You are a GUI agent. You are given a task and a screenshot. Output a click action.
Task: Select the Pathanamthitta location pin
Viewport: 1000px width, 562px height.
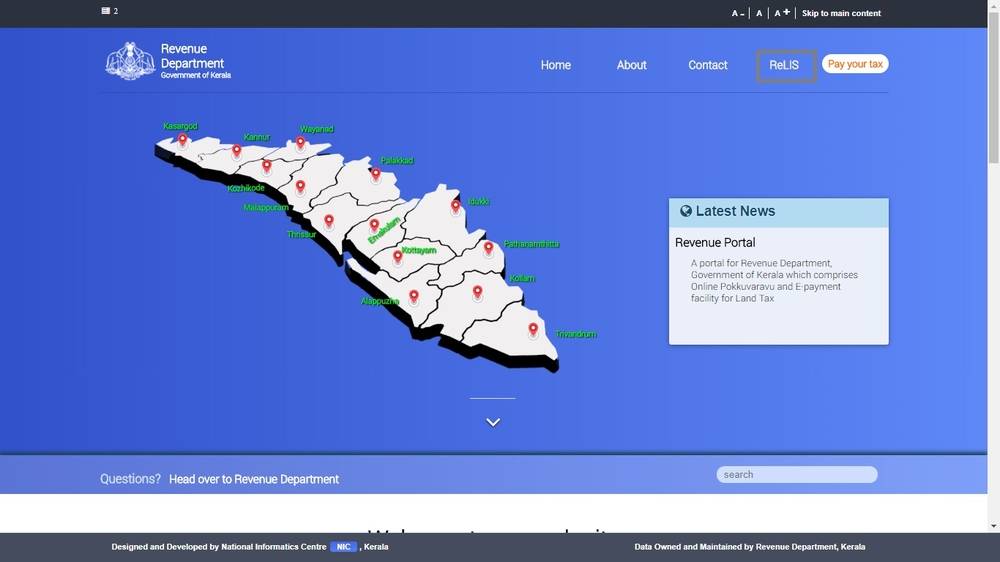pyautogui.click(x=488, y=248)
